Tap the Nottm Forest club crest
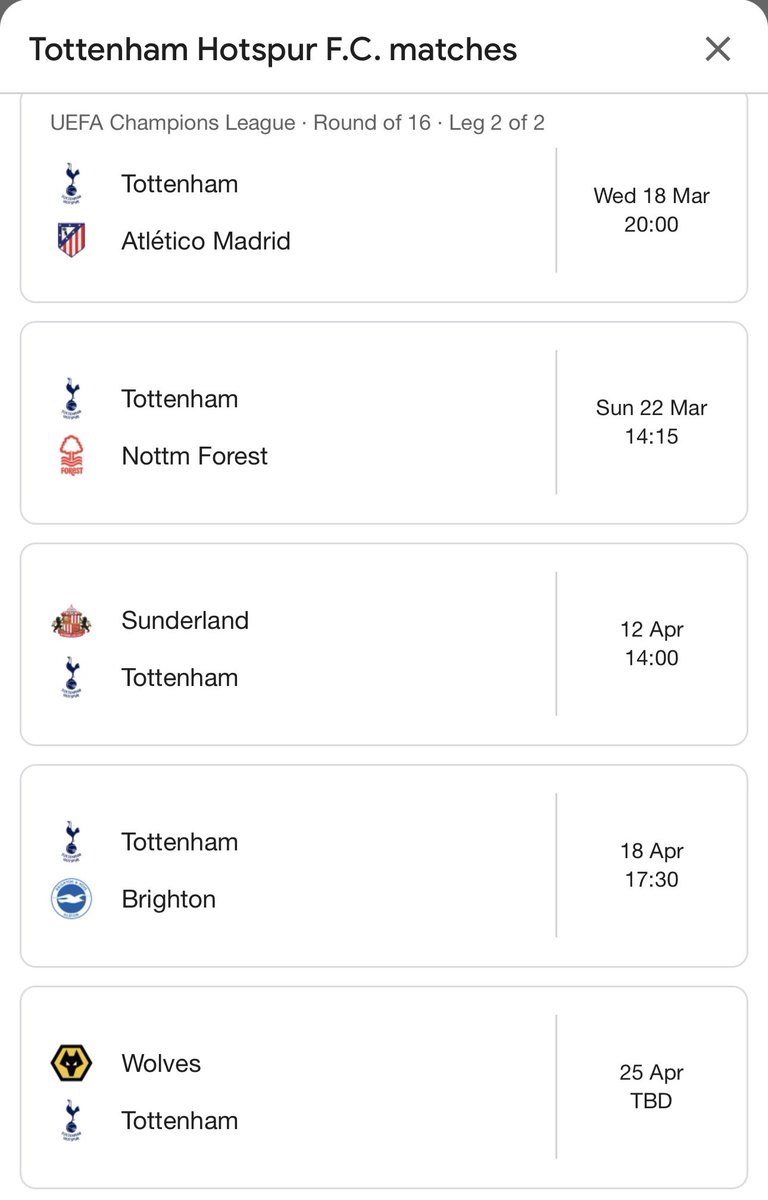 (71, 456)
